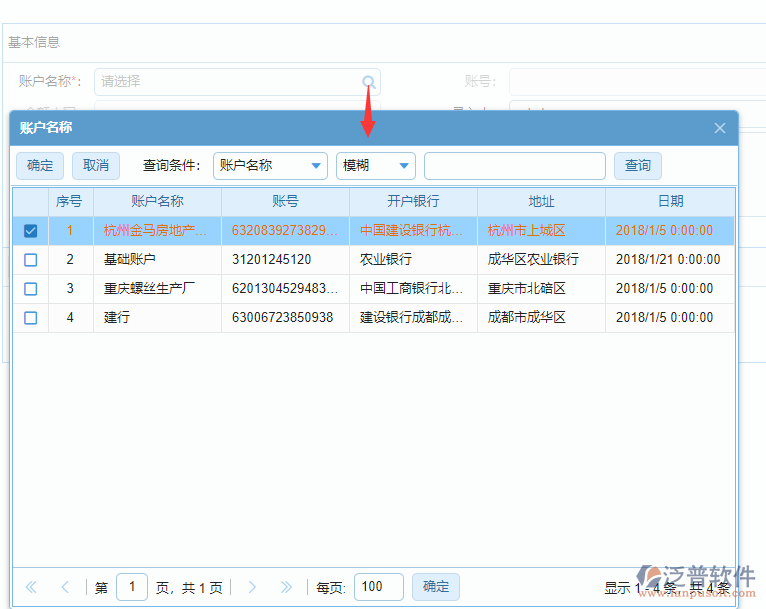766x609 pixels.
Task: Open the 账户名称 query condition dropdown
Action: tap(270, 166)
